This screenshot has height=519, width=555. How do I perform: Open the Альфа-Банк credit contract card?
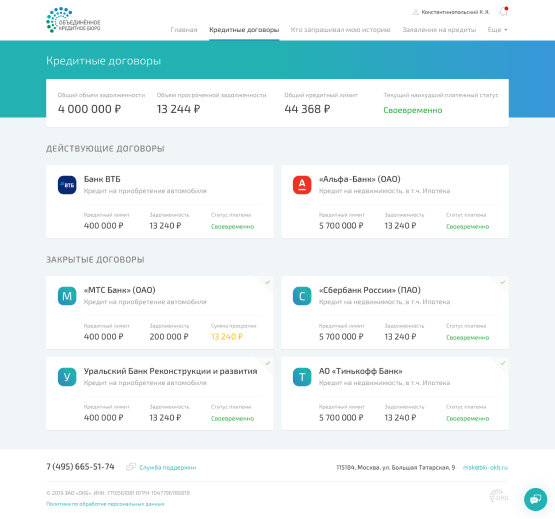(x=395, y=201)
